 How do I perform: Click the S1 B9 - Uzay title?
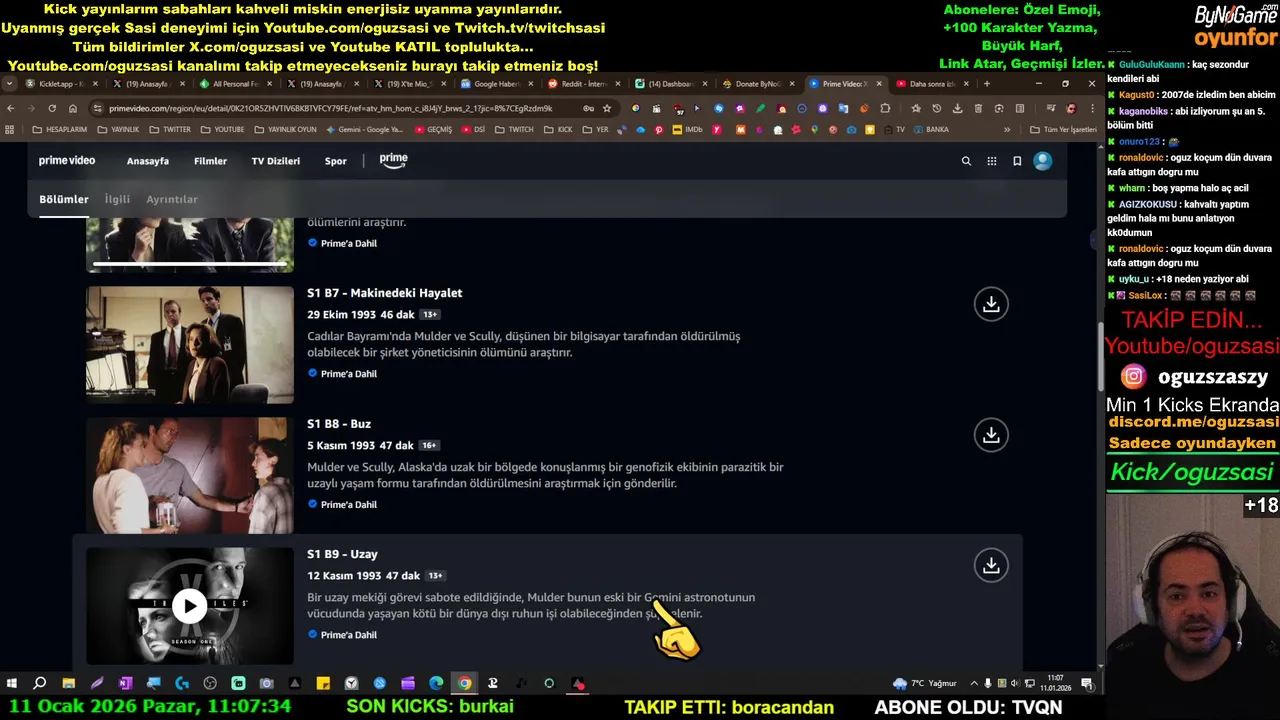[x=342, y=554]
